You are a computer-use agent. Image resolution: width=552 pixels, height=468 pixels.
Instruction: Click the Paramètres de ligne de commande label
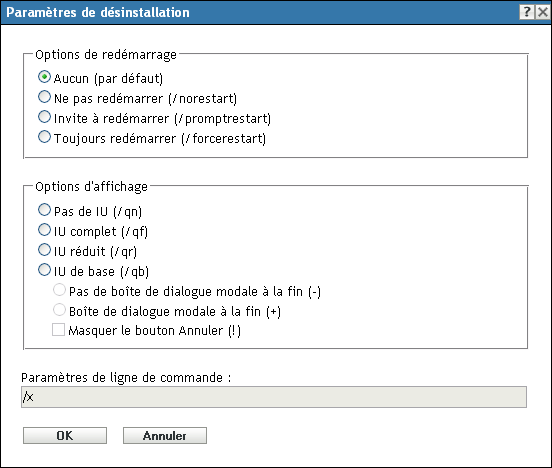(x=126, y=377)
